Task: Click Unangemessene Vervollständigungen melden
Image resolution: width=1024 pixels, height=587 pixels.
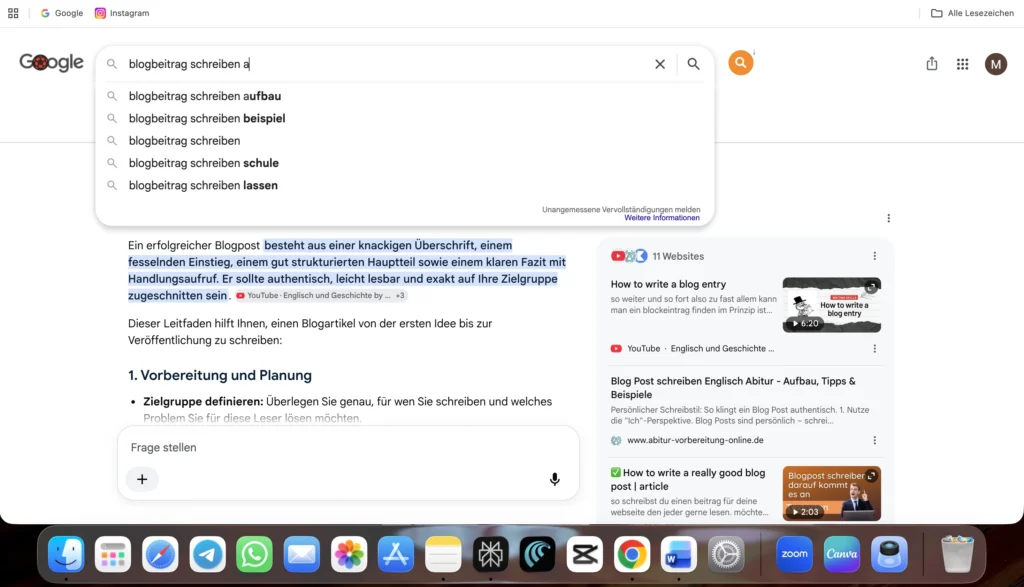Action: (621, 210)
